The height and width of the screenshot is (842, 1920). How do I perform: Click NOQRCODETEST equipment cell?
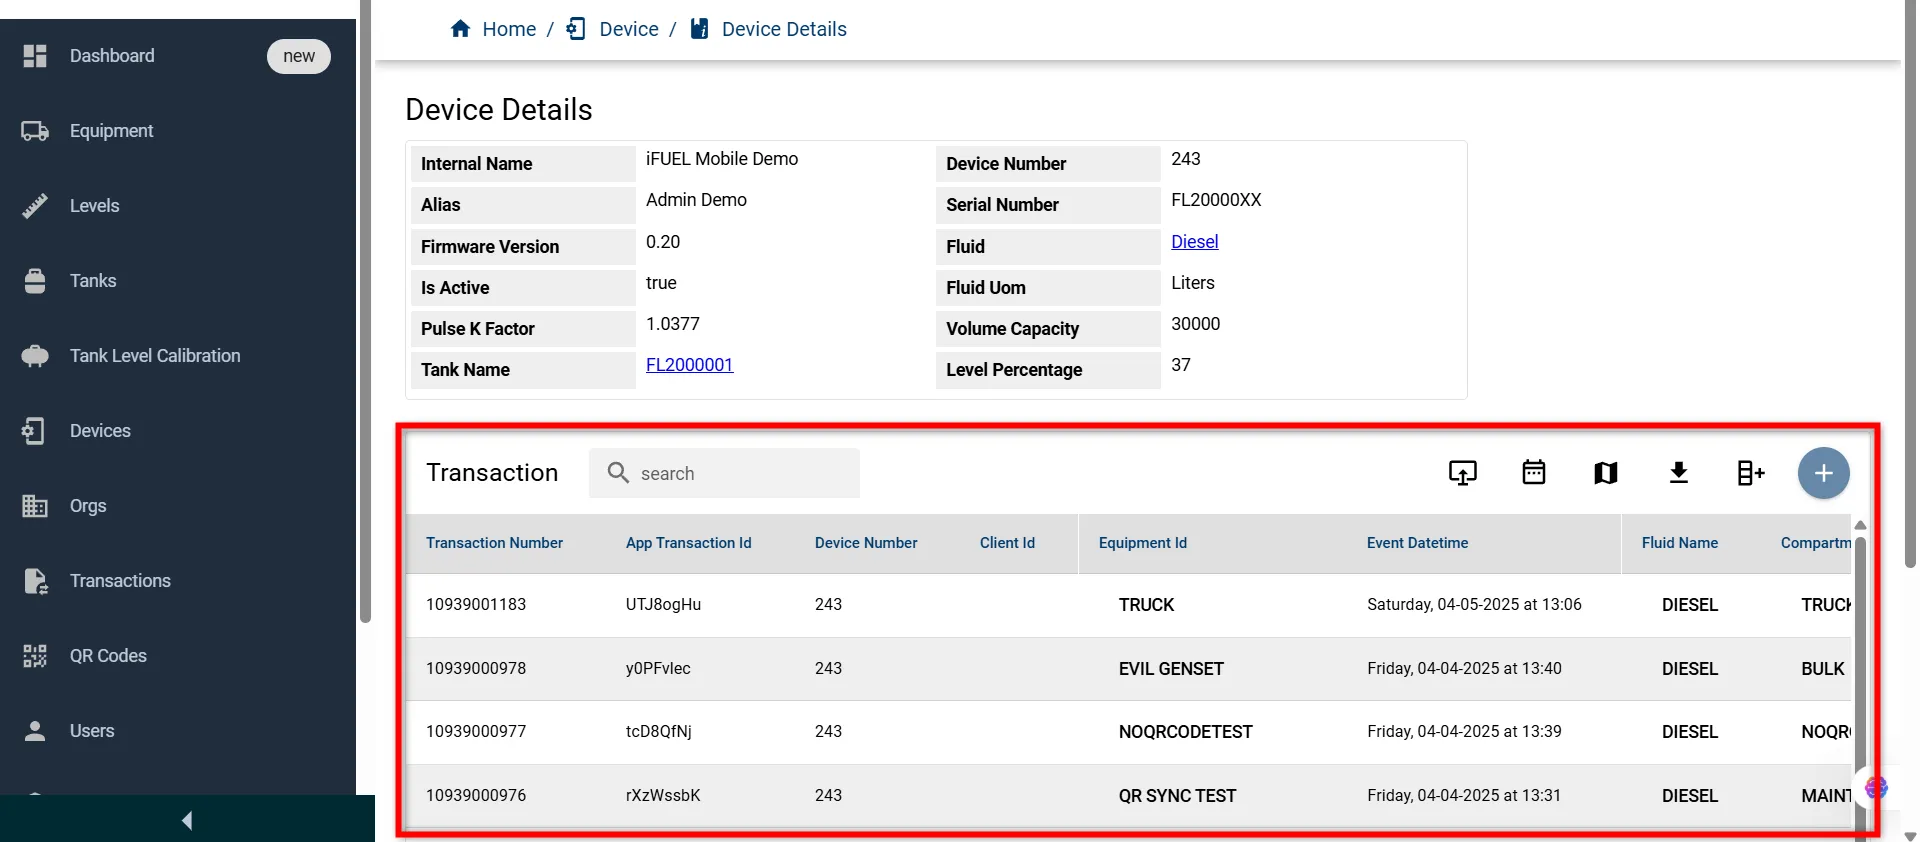(x=1185, y=732)
